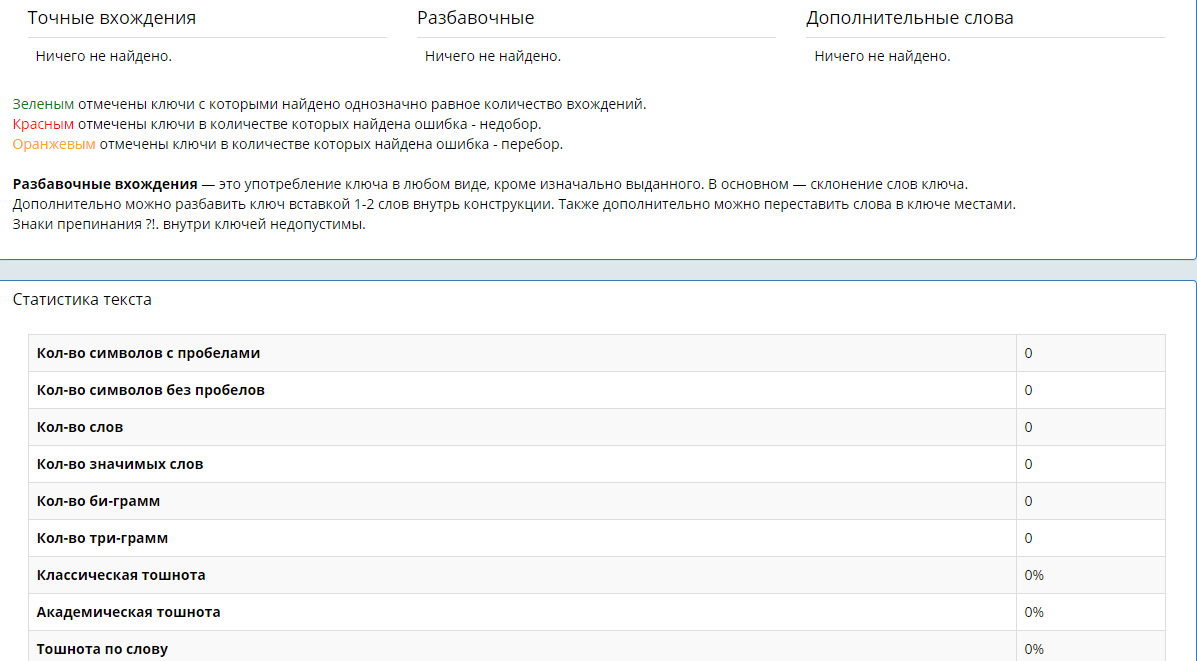Select the "Кол-во символов с пробелами" row label
1197x661 pixels.
[148, 353]
